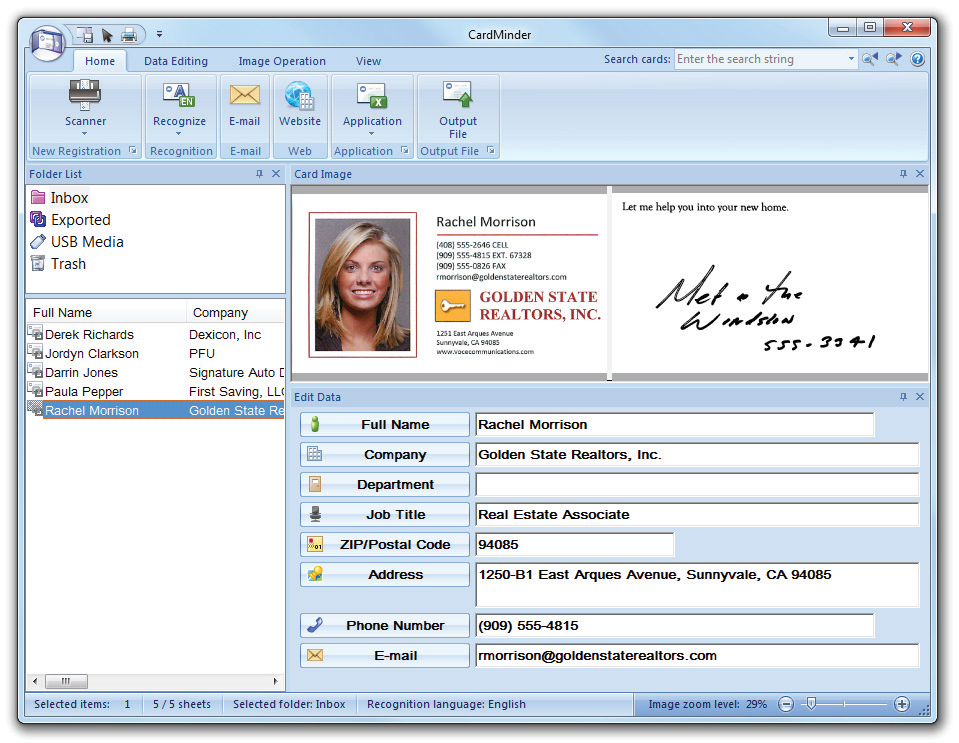The width and height of the screenshot is (959, 743).
Task: Open Quick Access Toolbar customize dropdown
Action: pos(159,35)
